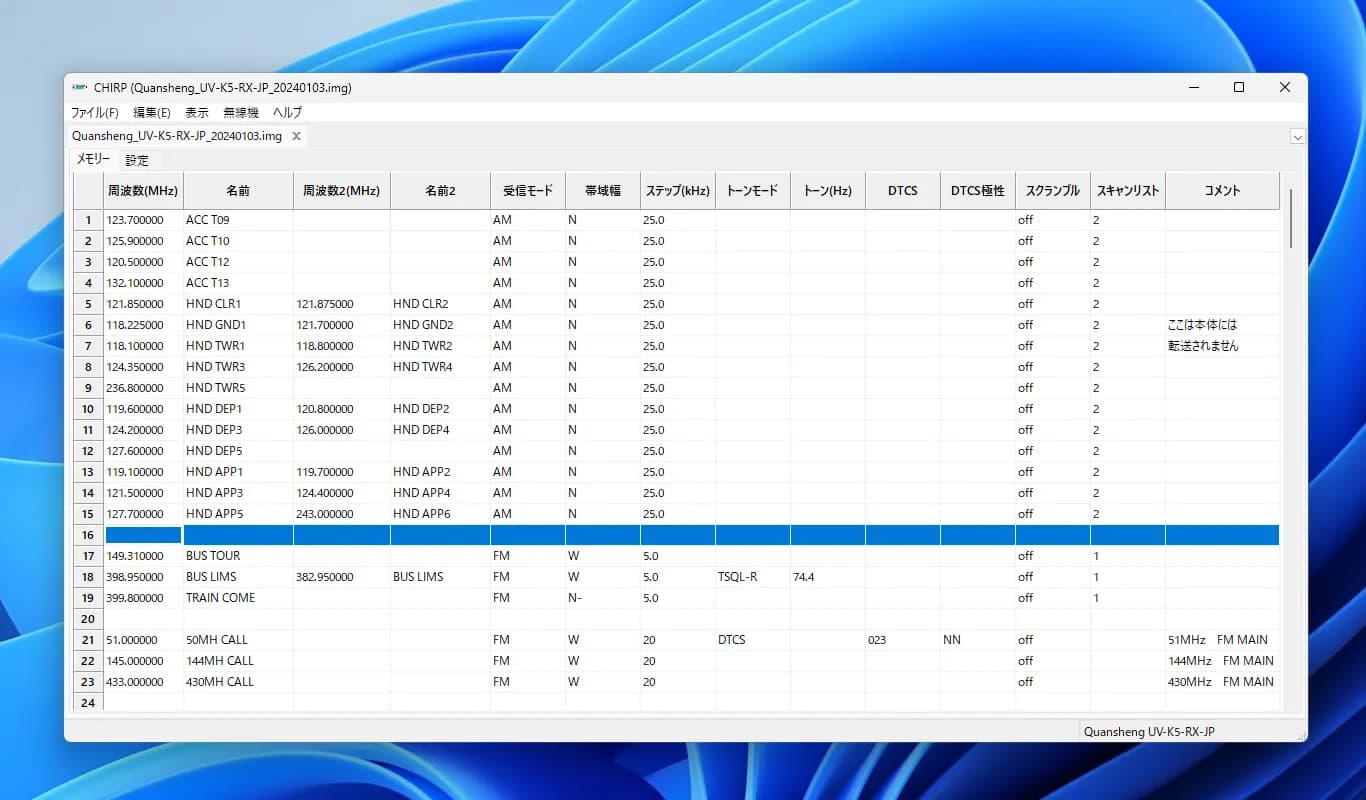Open the 無線機 menu
This screenshot has width=1366, height=800.
[x=241, y=113]
